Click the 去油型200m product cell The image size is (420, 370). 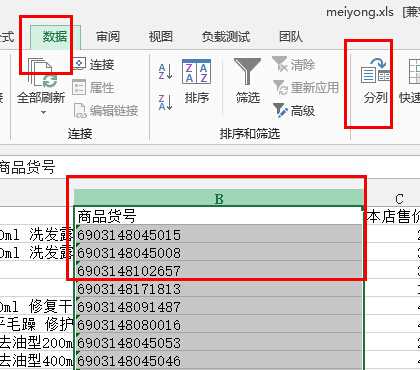click(37, 342)
